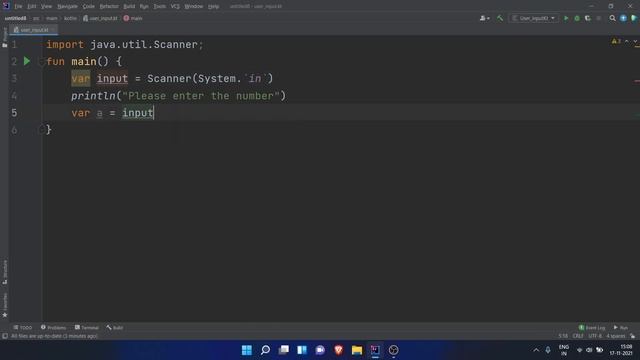
Task: Open the Refactor menu
Action: pos(109,7)
